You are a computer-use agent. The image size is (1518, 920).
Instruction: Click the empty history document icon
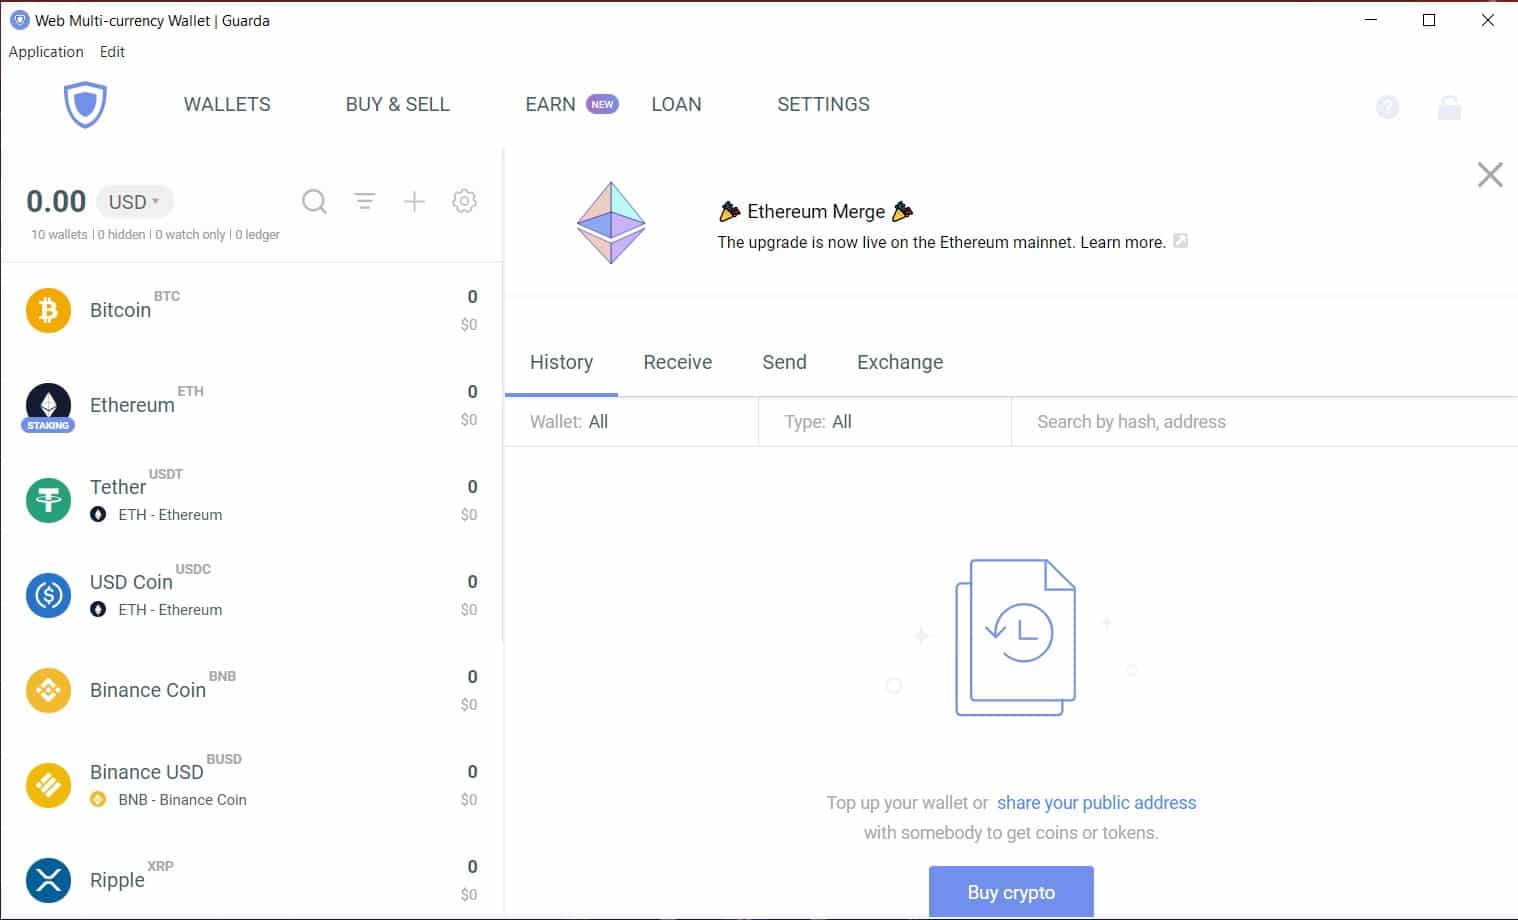1015,637
